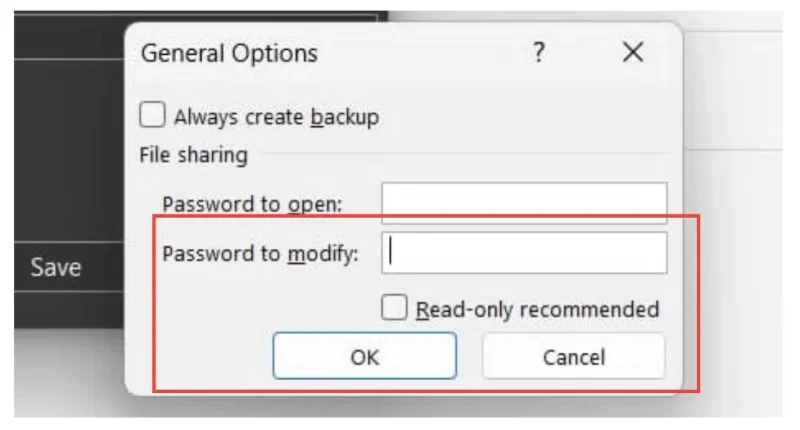Click the "Always create backup" label text

pos(276,117)
